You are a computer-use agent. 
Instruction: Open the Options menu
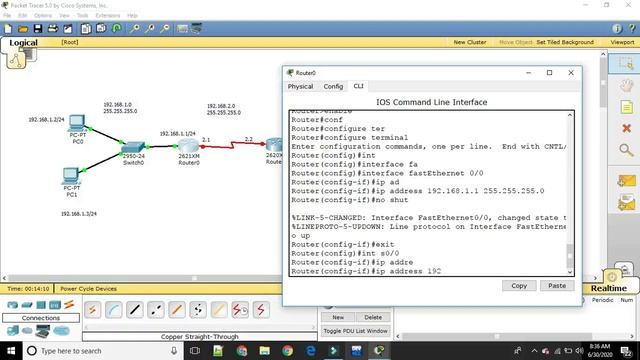pos(43,16)
